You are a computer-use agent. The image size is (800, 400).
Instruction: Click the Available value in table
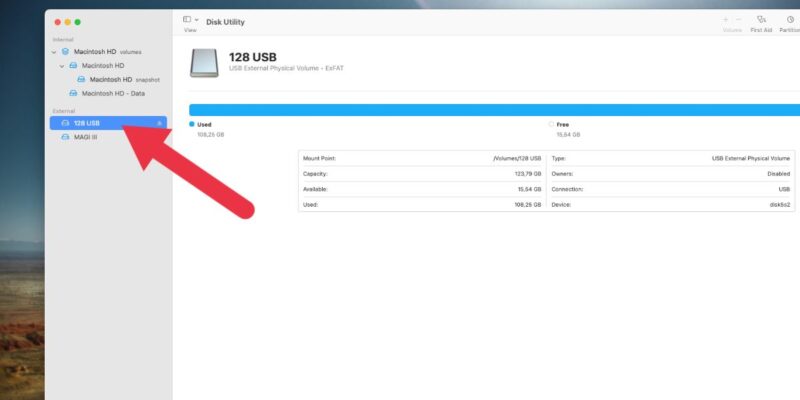[530, 189]
